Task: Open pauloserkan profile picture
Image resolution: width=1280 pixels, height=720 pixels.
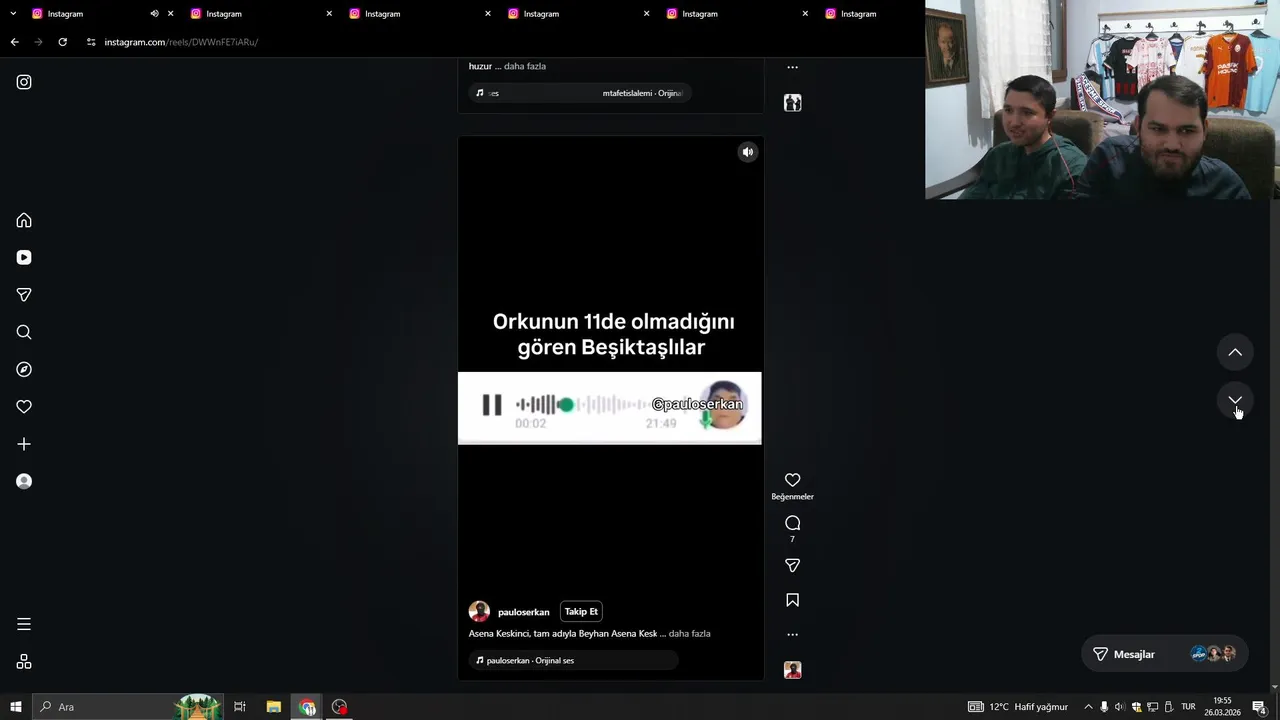Action: [x=479, y=612]
